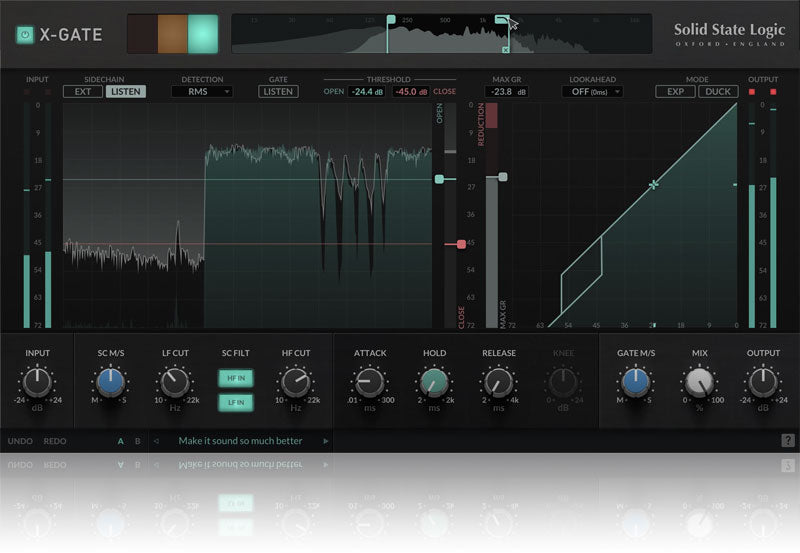Reset the left output clip indicator

752,92
